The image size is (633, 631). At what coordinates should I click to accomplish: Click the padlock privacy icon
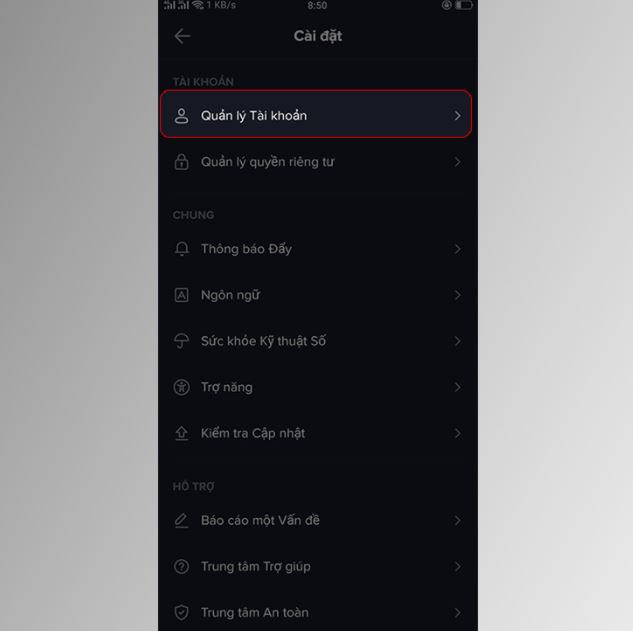181,162
